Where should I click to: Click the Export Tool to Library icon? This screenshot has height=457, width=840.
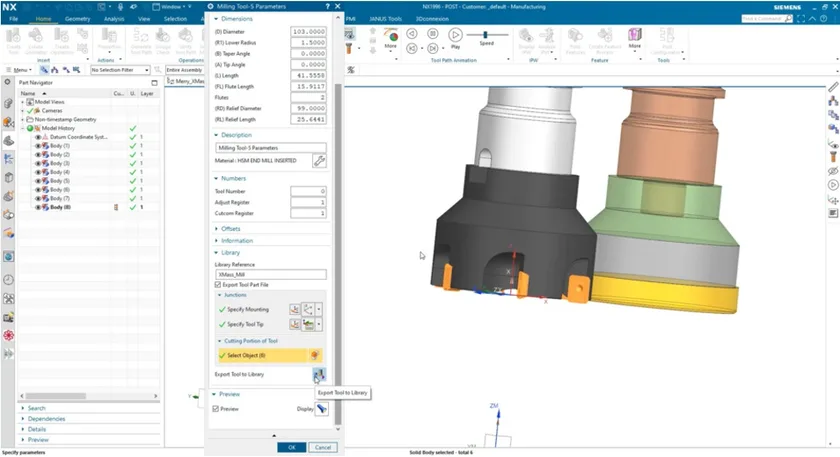[319, 374]
